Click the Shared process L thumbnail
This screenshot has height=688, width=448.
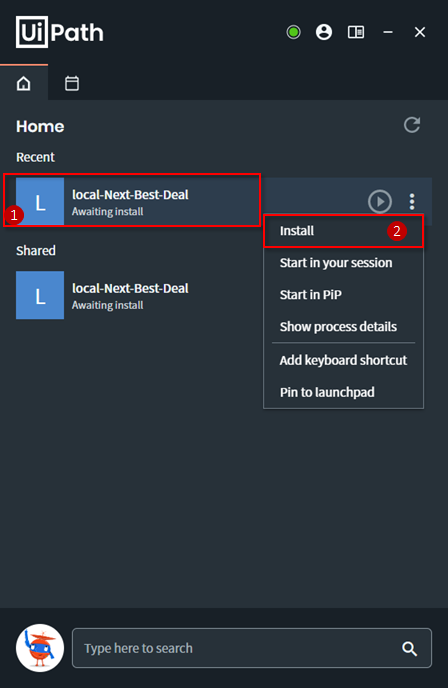(x=40, y=295)
